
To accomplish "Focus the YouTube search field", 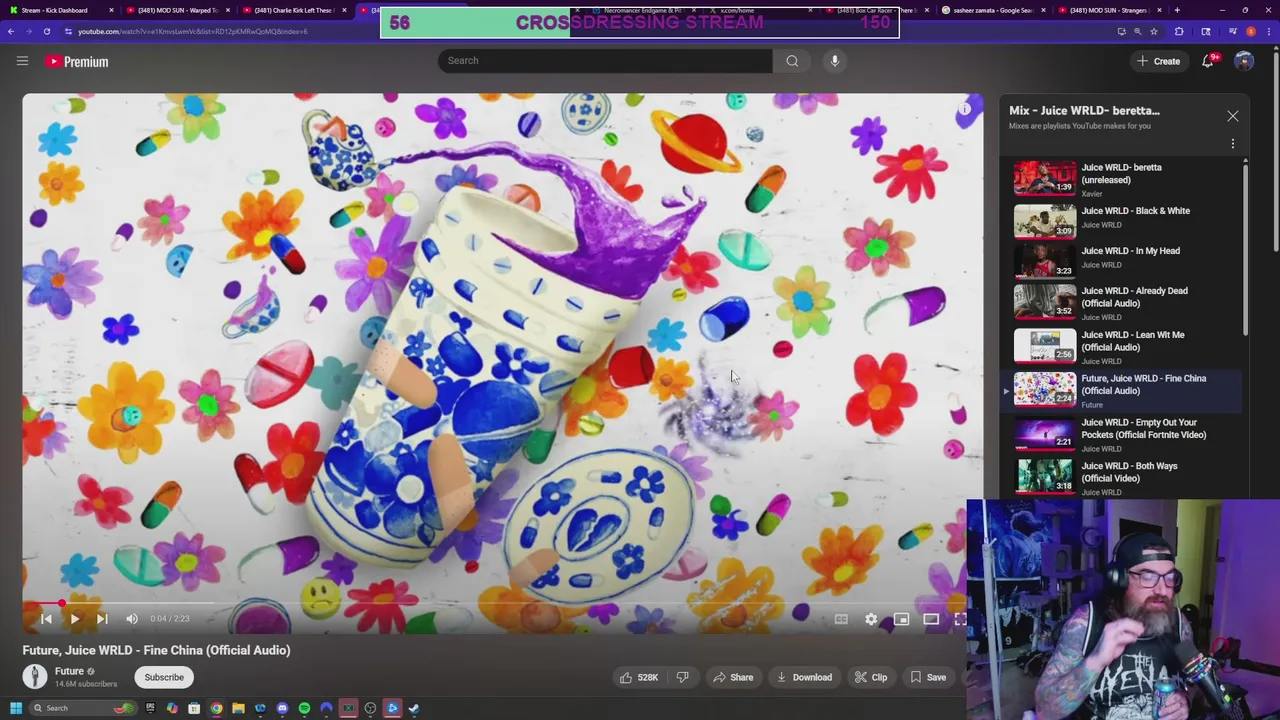I will tap(605, 61).
